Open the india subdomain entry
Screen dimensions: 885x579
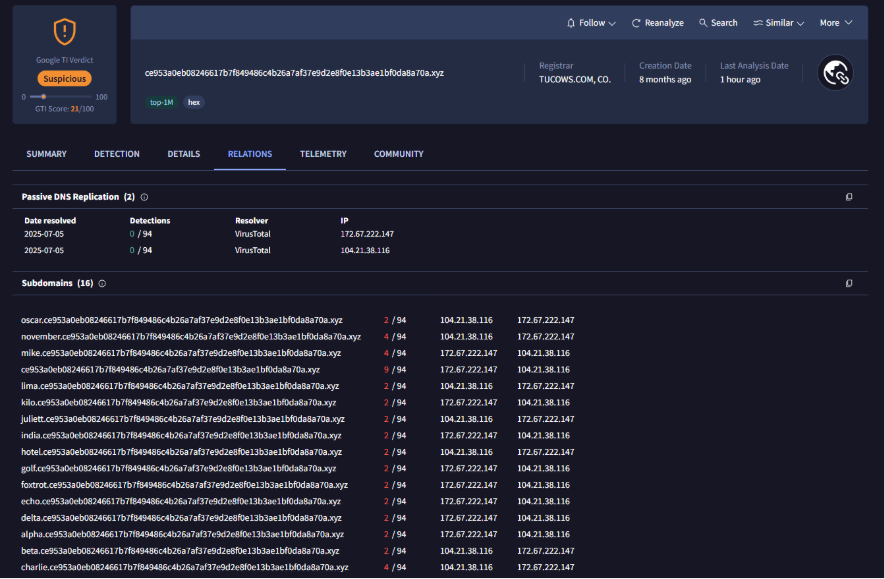tap(181, 435)
